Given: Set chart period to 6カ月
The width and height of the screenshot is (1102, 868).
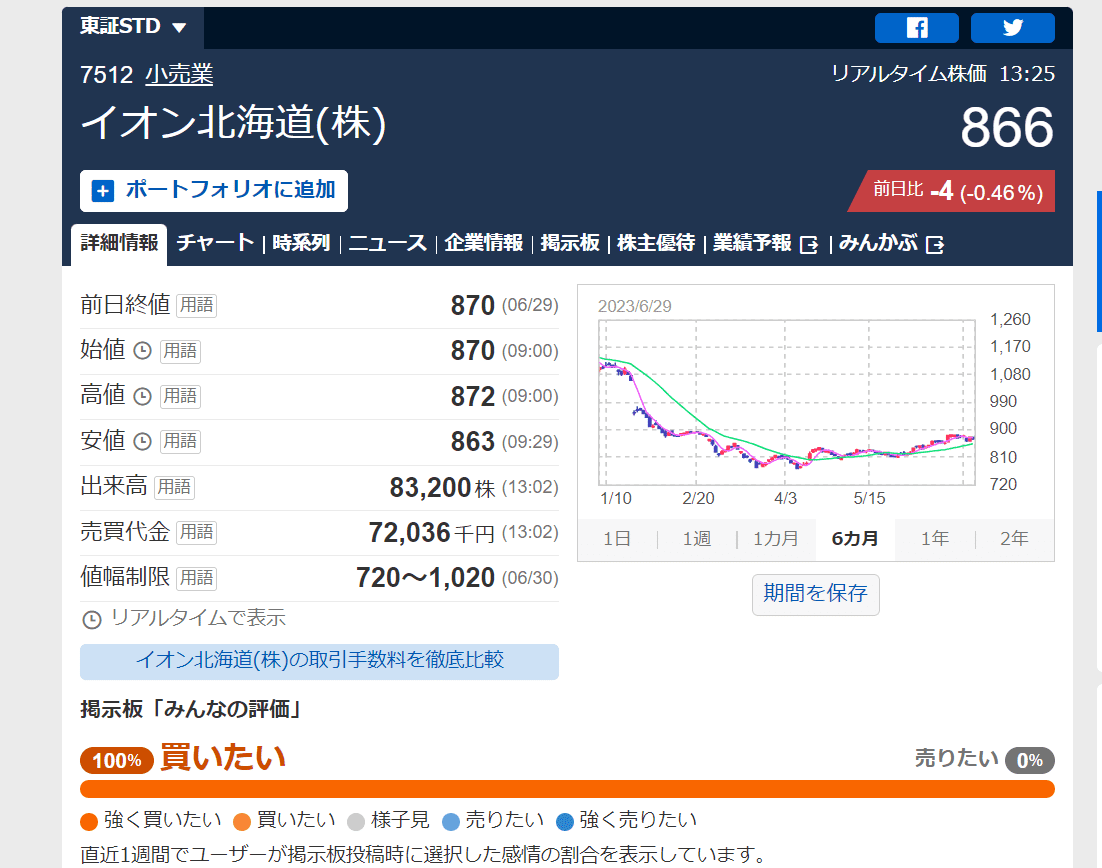Looking at the screenshot, I should coord(855,539).
